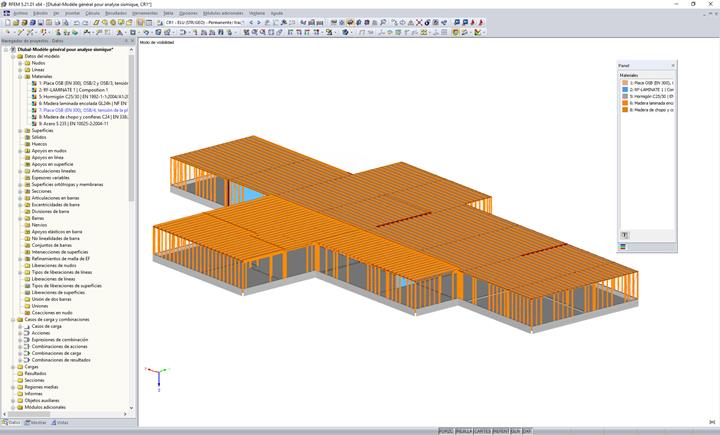720x435 pixels.
Task: Close the Panel window
Action: click(673, 66)
